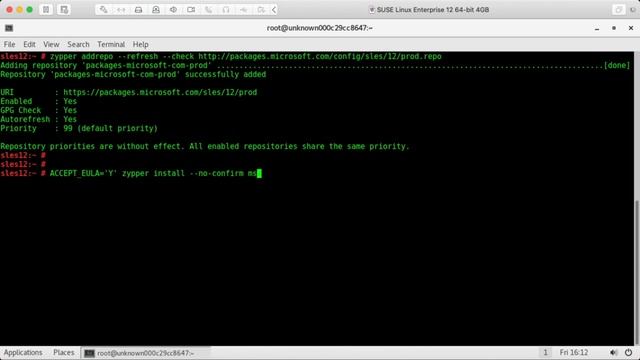Open the Places menu in bottom panel
This screenshot has width=640, height=360.
pos(64,352)
